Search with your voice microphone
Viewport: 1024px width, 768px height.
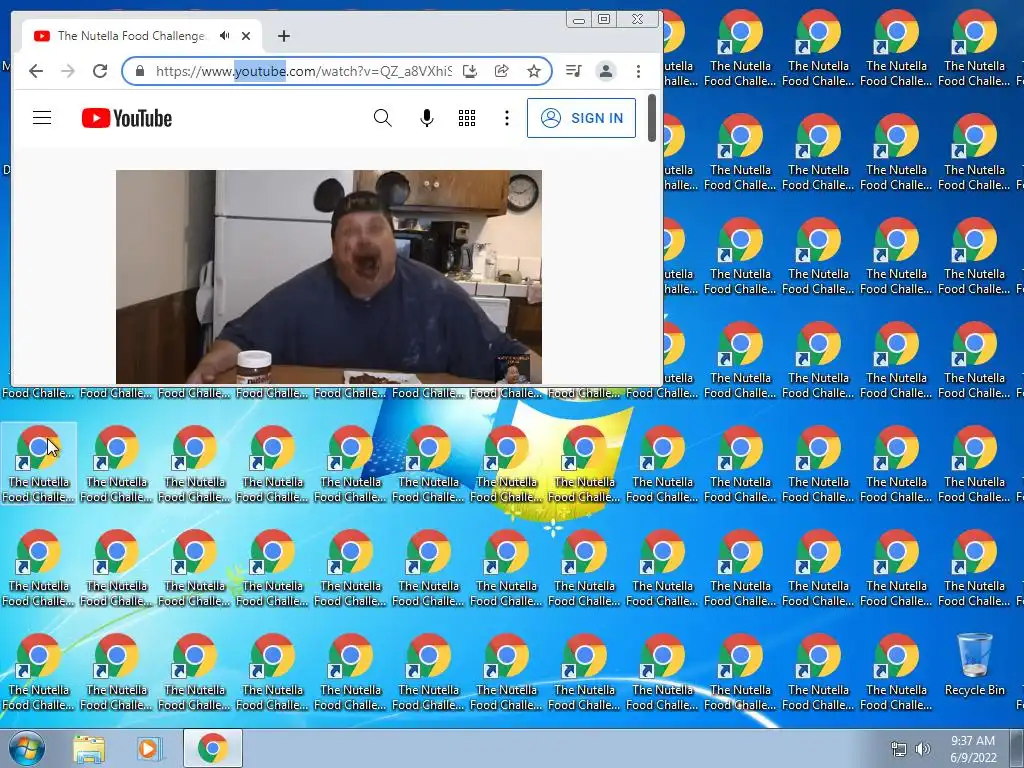click(426, 118)
